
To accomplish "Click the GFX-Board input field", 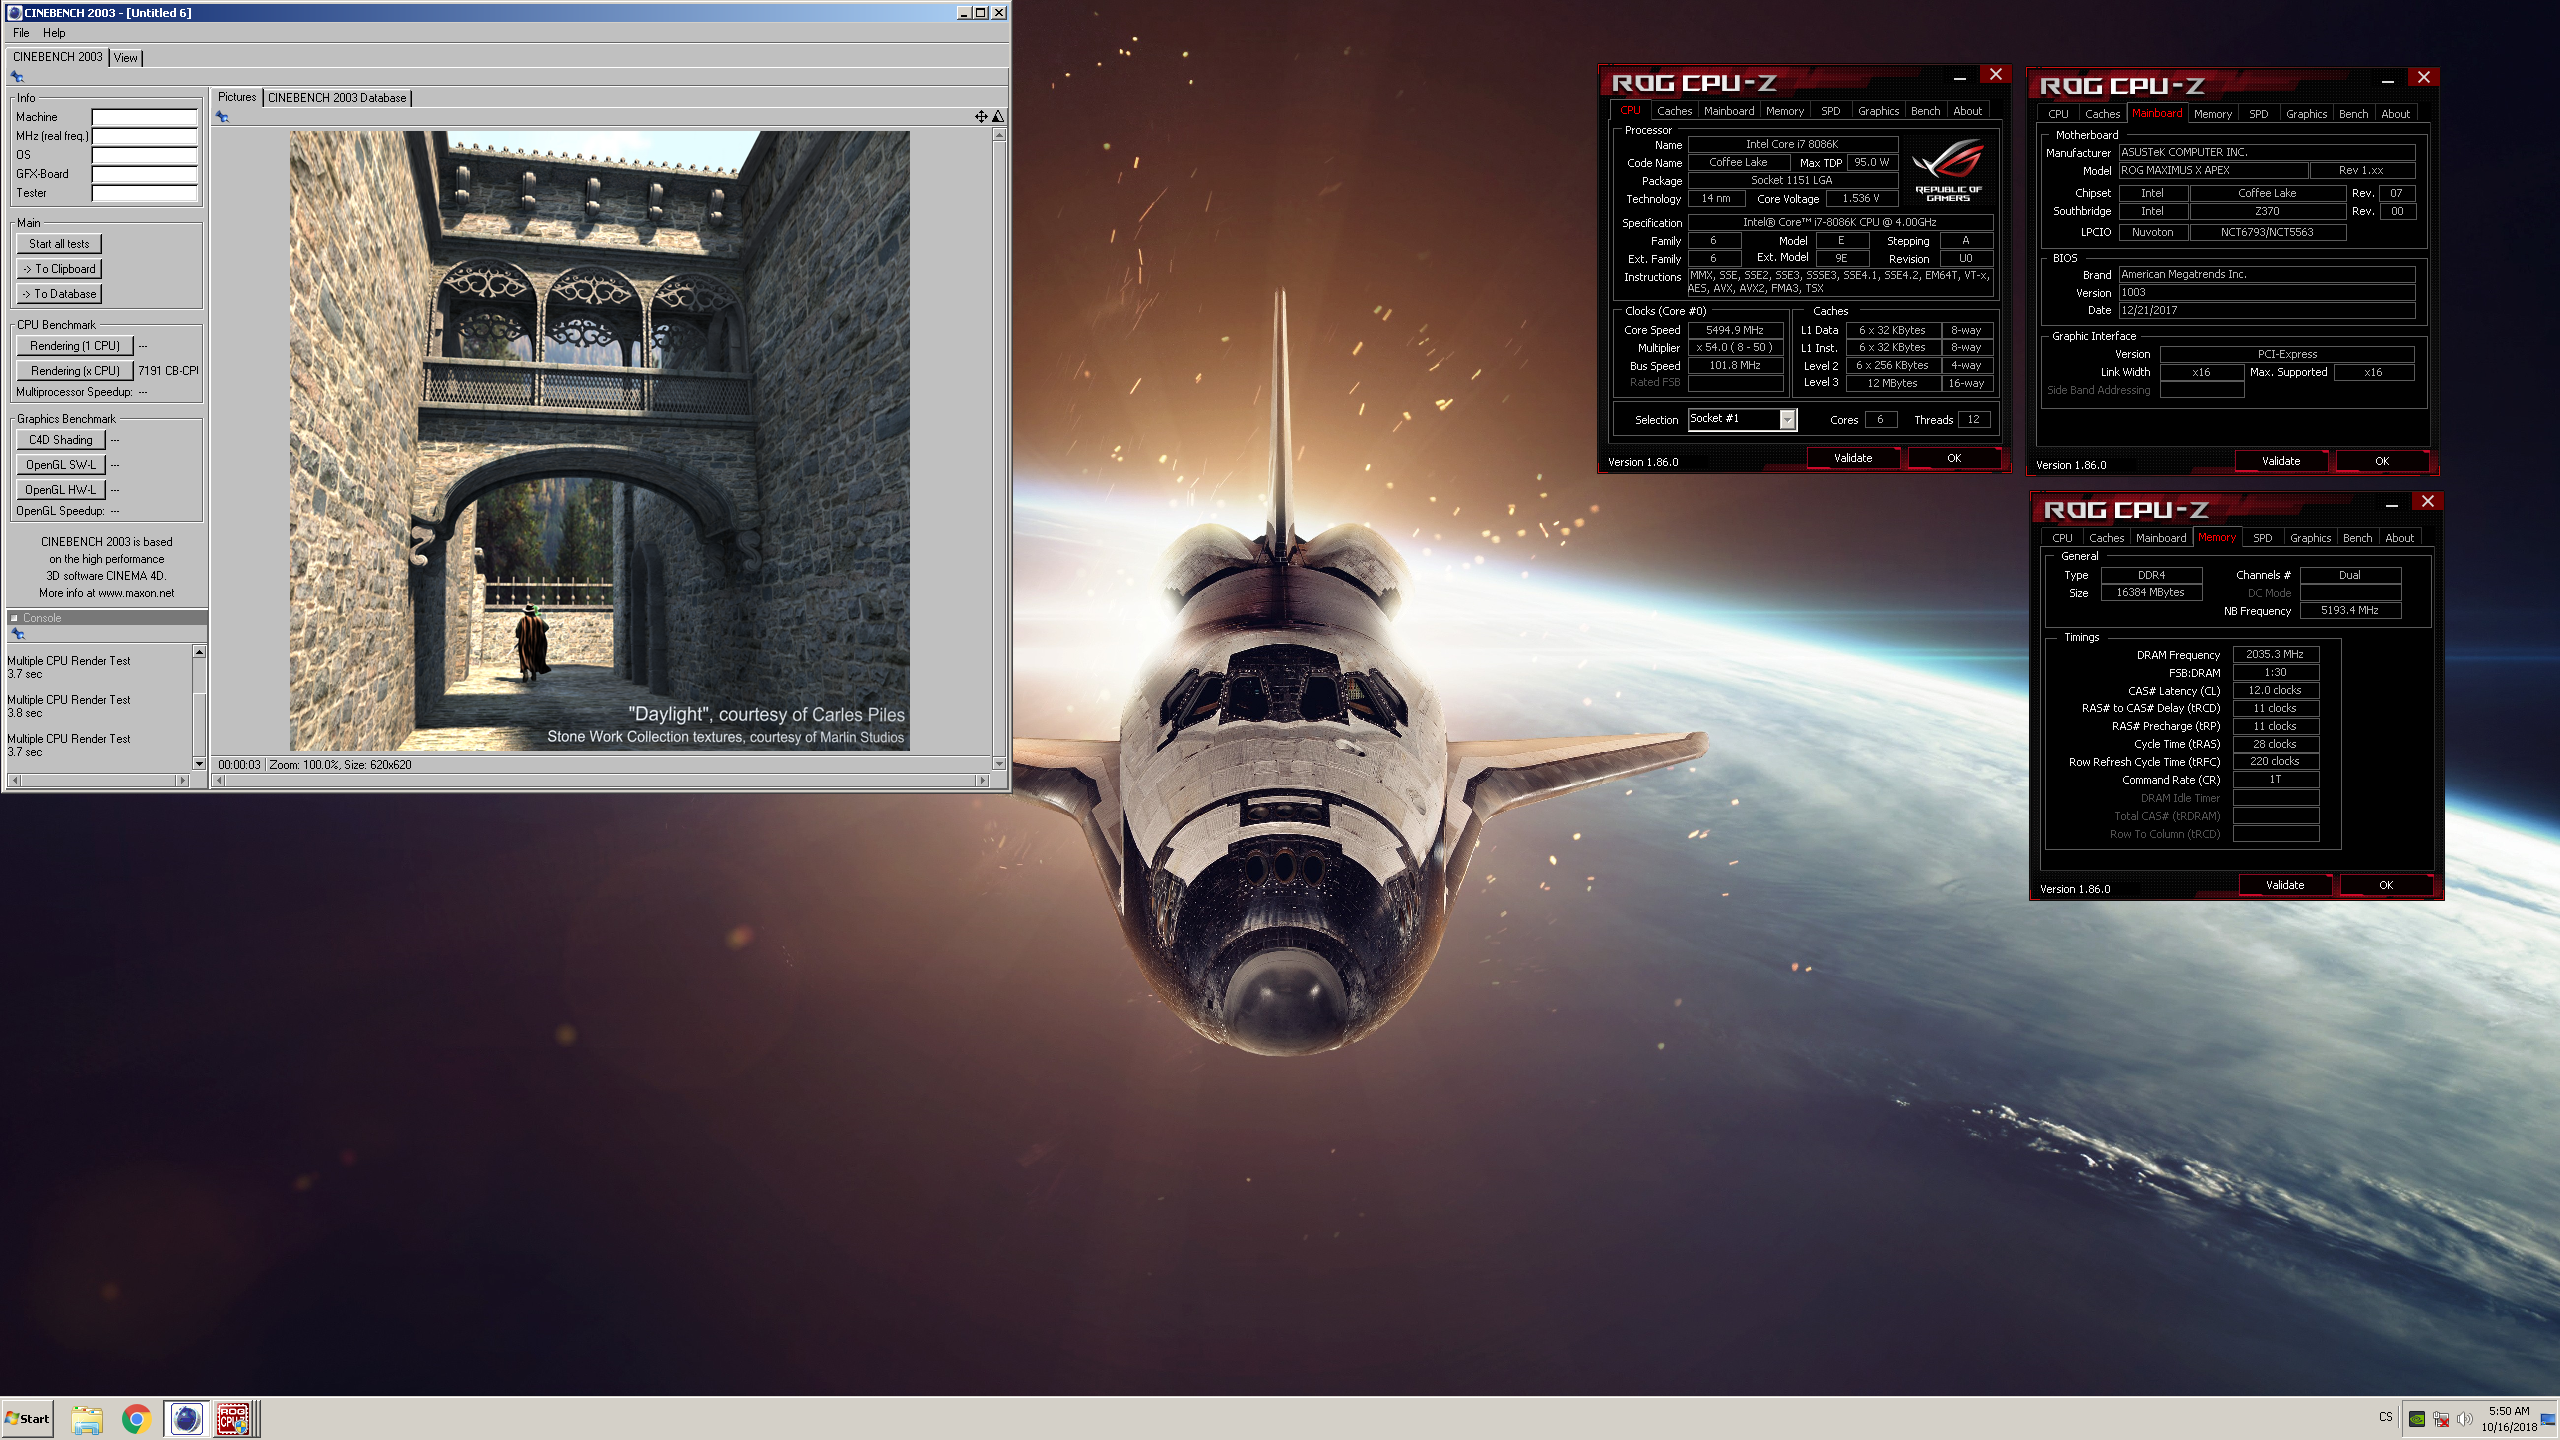I will (144, 174).
